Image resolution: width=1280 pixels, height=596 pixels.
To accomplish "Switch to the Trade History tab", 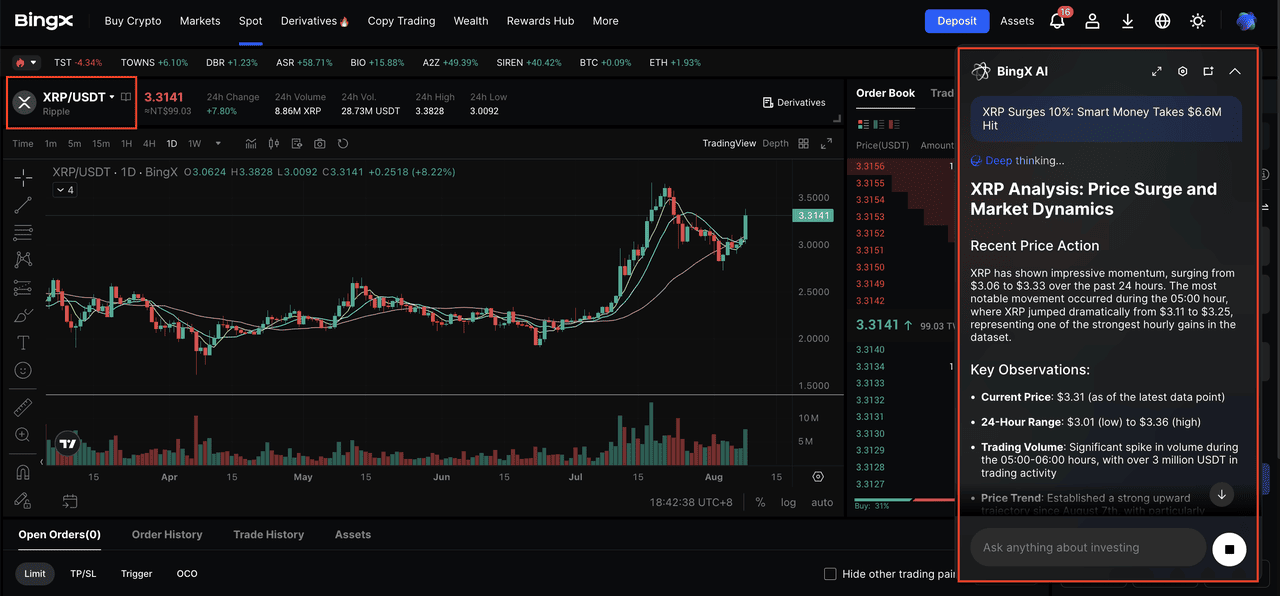I will coord(269,535).
